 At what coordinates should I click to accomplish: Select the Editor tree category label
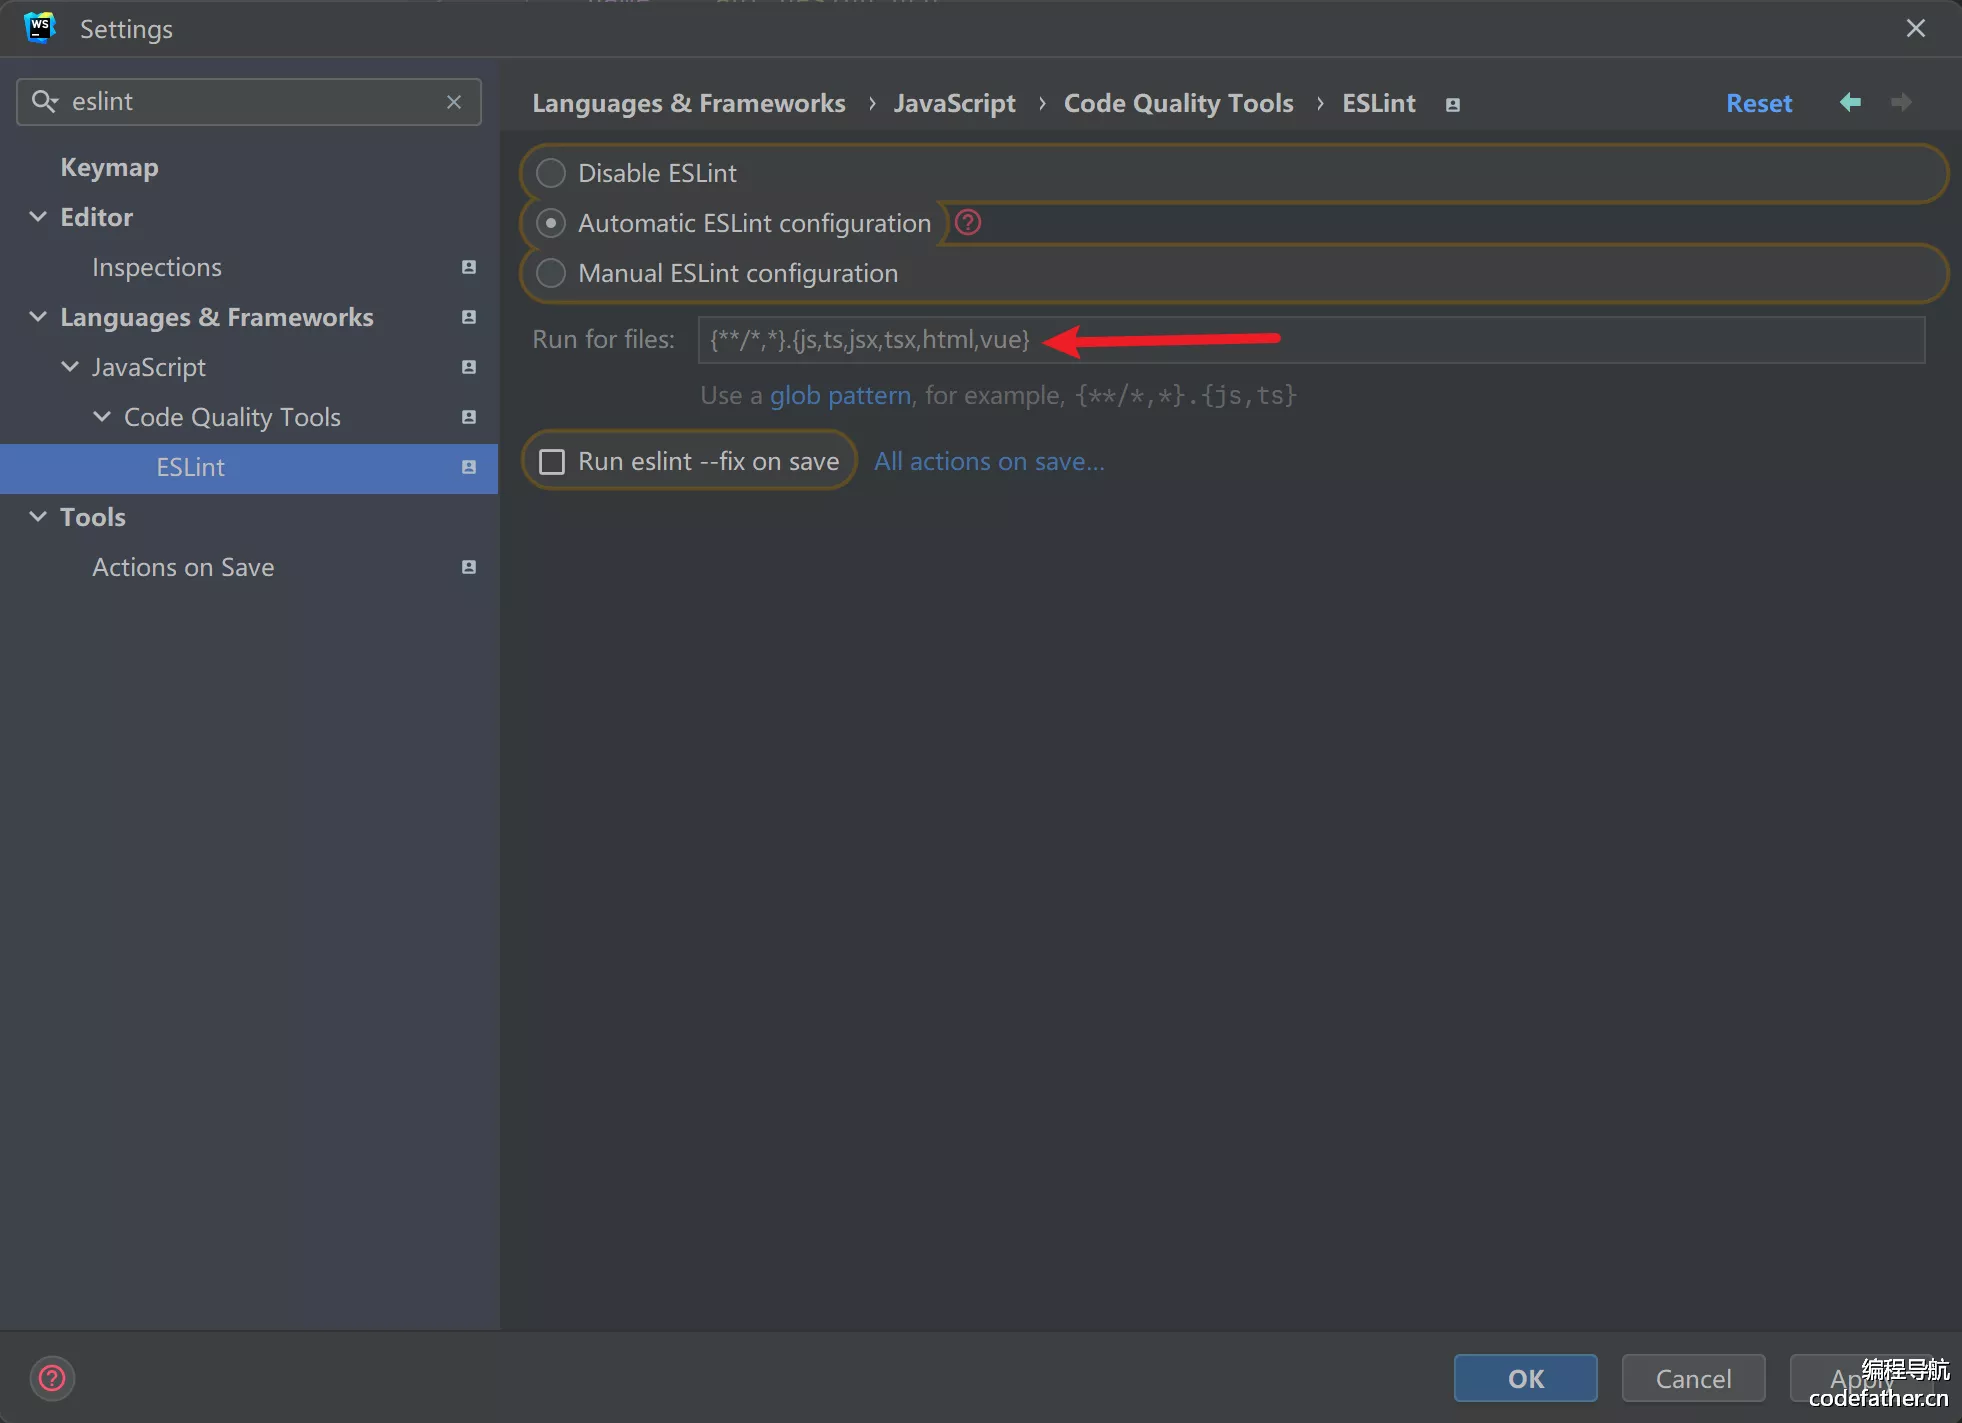(x=96, y=217)
